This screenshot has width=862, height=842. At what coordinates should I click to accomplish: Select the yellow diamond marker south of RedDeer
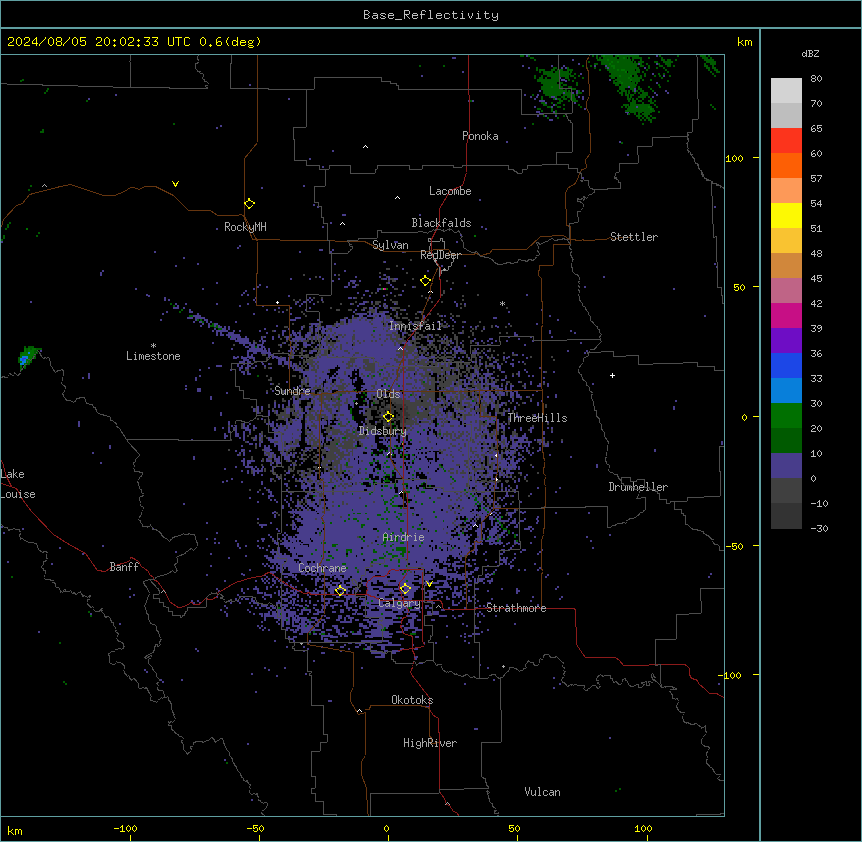click(426, 281)
